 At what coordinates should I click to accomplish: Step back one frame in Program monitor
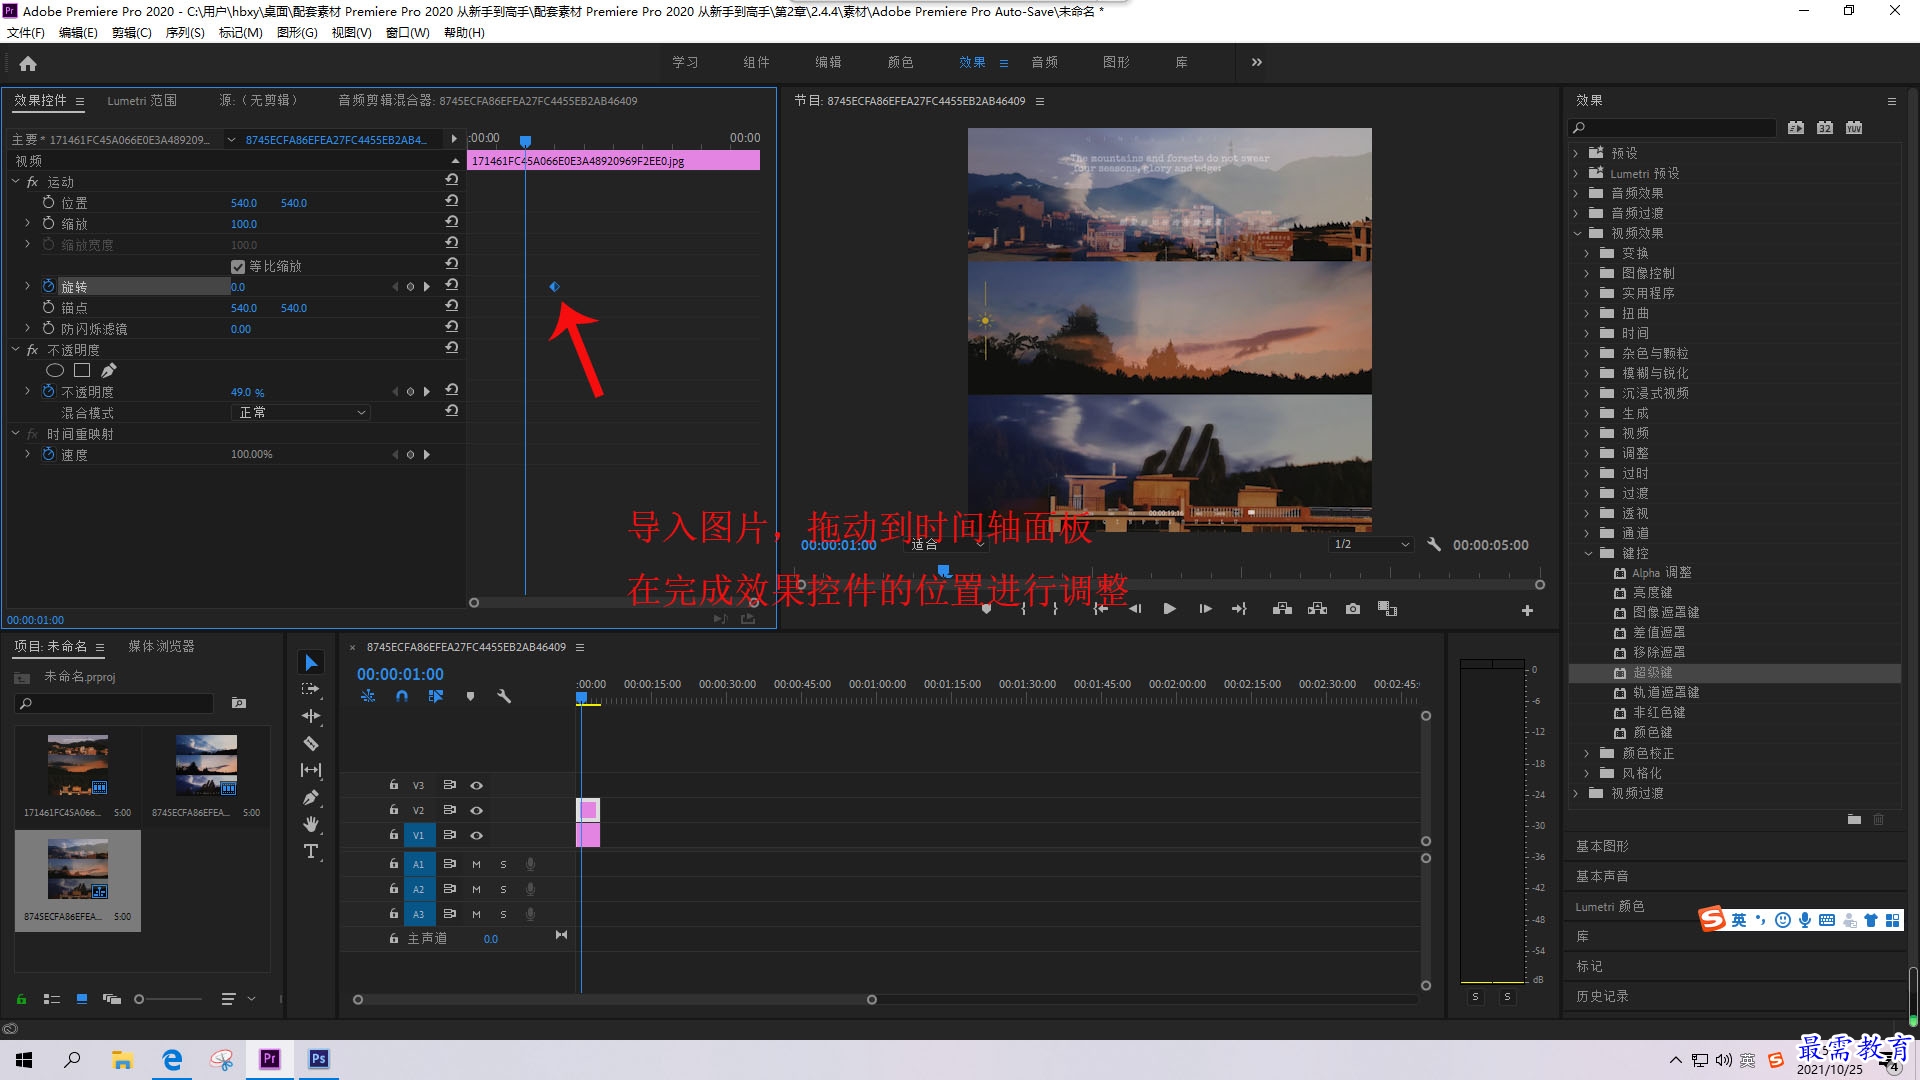tap(1135, 609)
